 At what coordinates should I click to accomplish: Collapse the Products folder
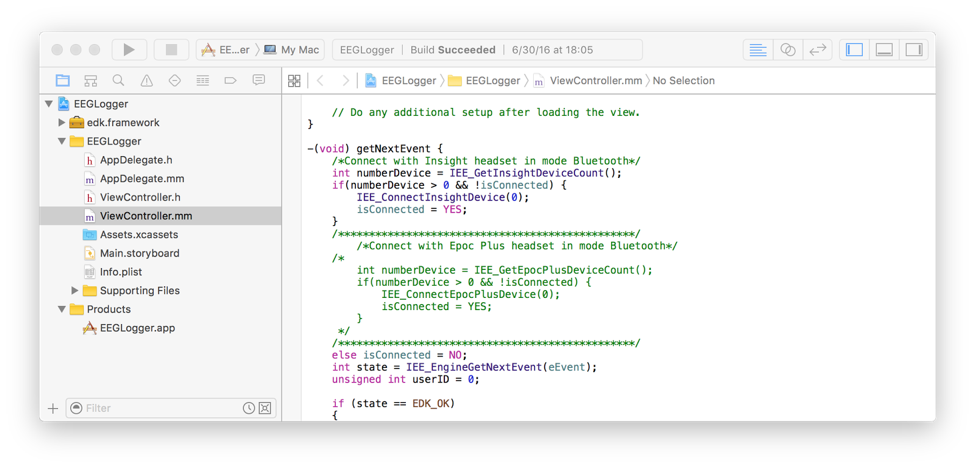(x=62, y=309)
